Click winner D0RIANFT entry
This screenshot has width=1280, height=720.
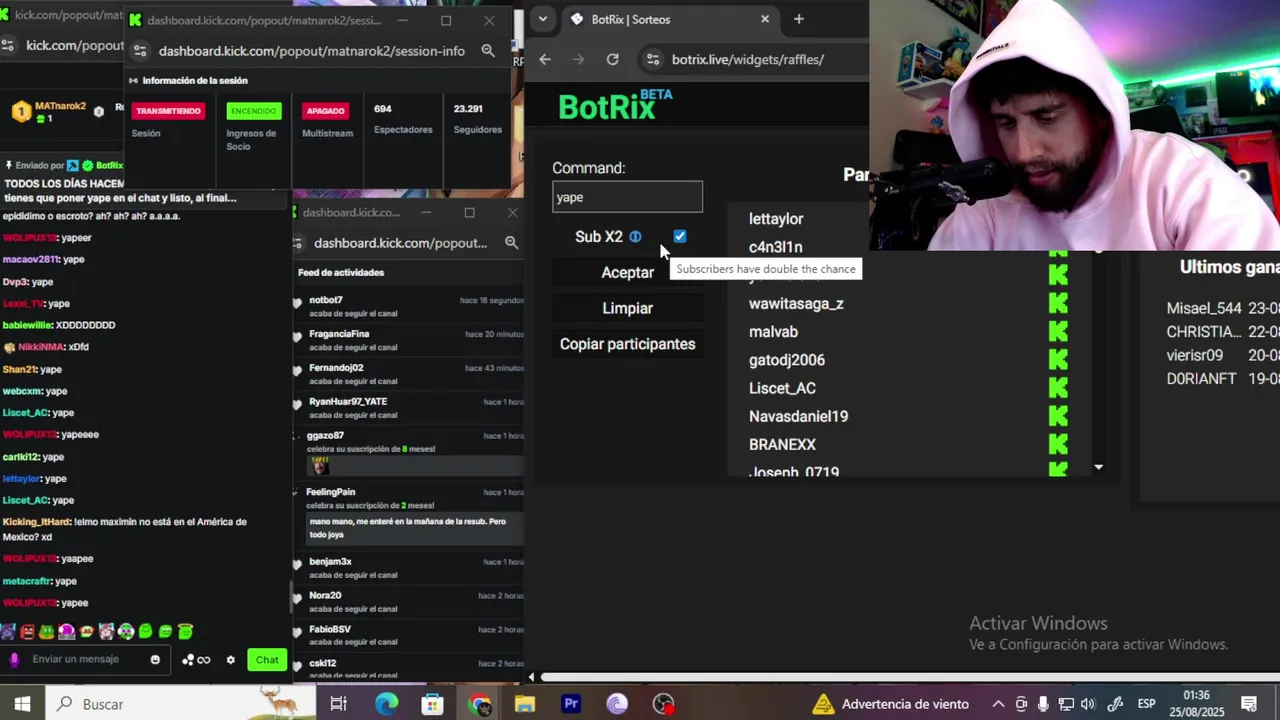click(x=1223, y=379)
